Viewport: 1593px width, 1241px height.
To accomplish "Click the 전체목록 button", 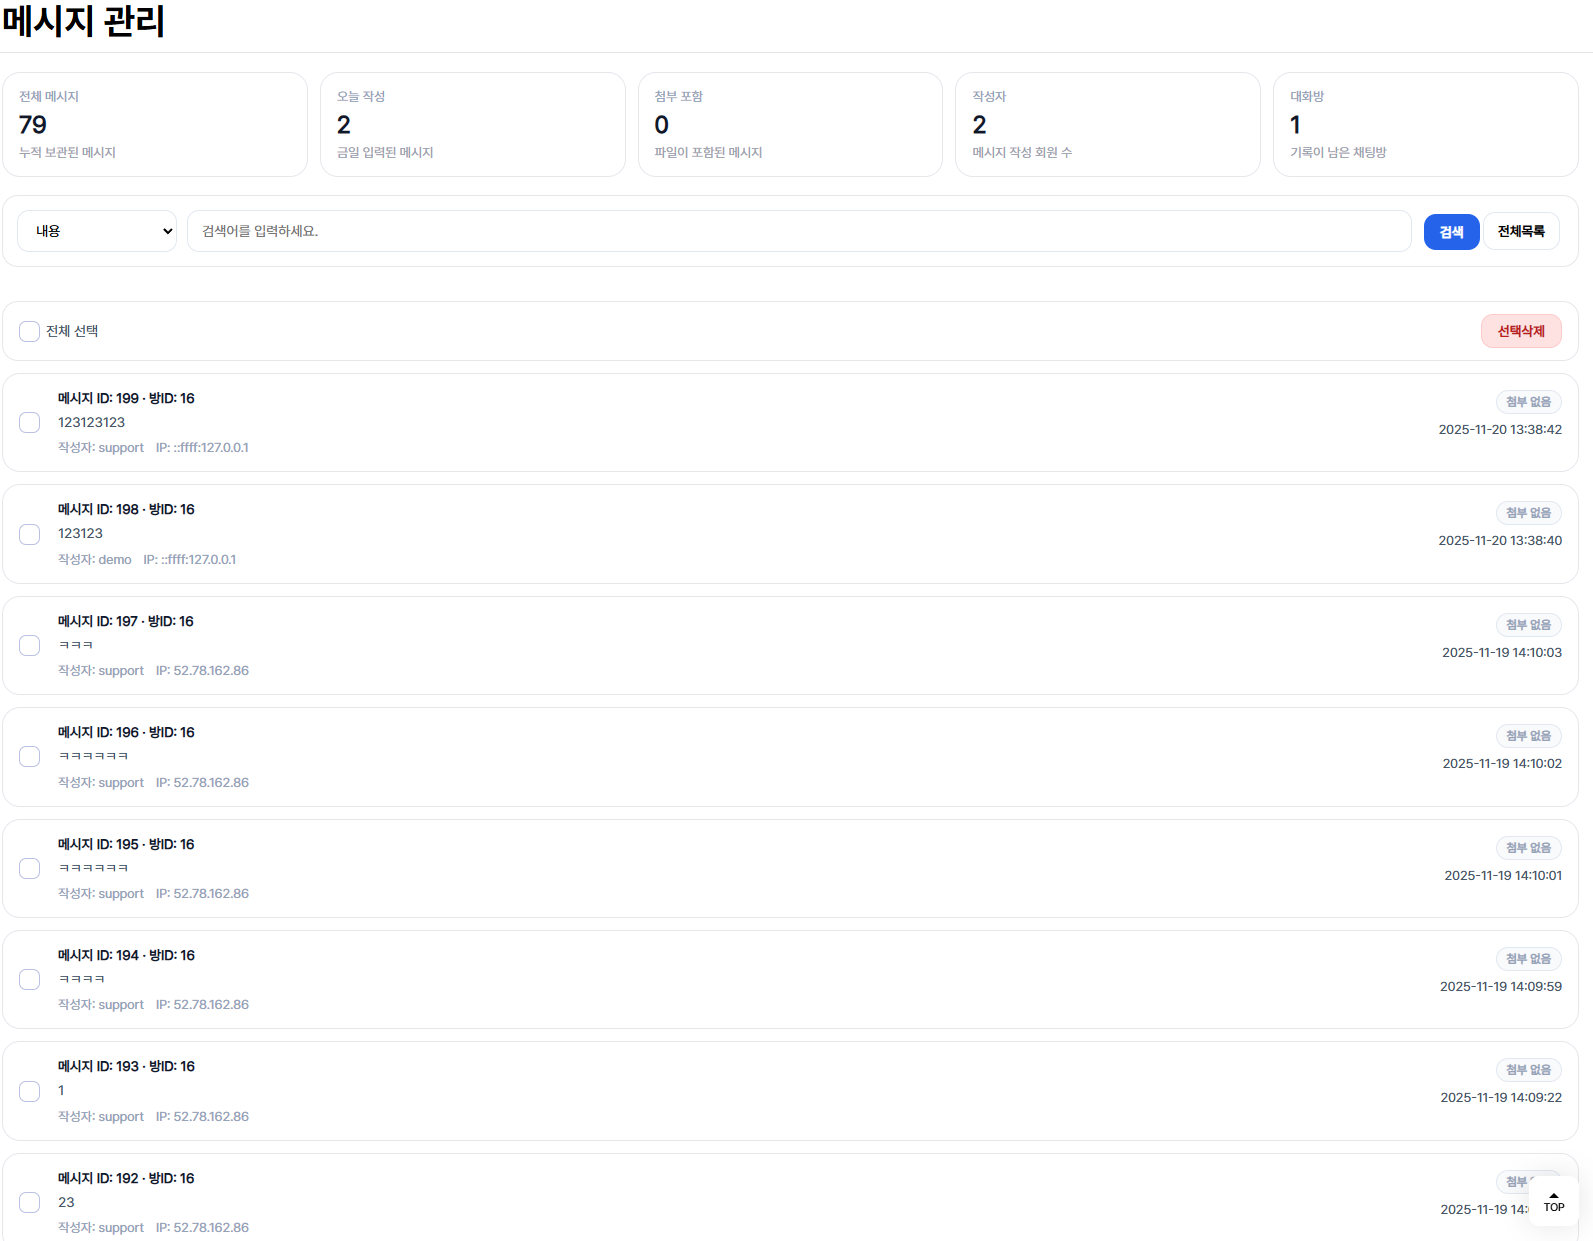I will 1520,231.
